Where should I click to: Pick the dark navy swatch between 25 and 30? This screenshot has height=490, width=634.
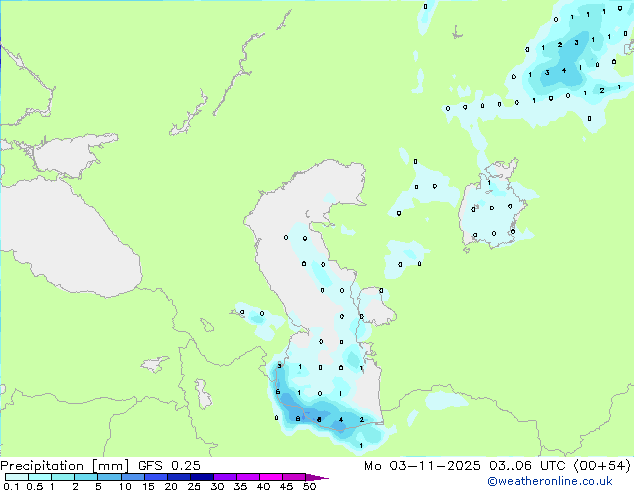coord(202,477)
